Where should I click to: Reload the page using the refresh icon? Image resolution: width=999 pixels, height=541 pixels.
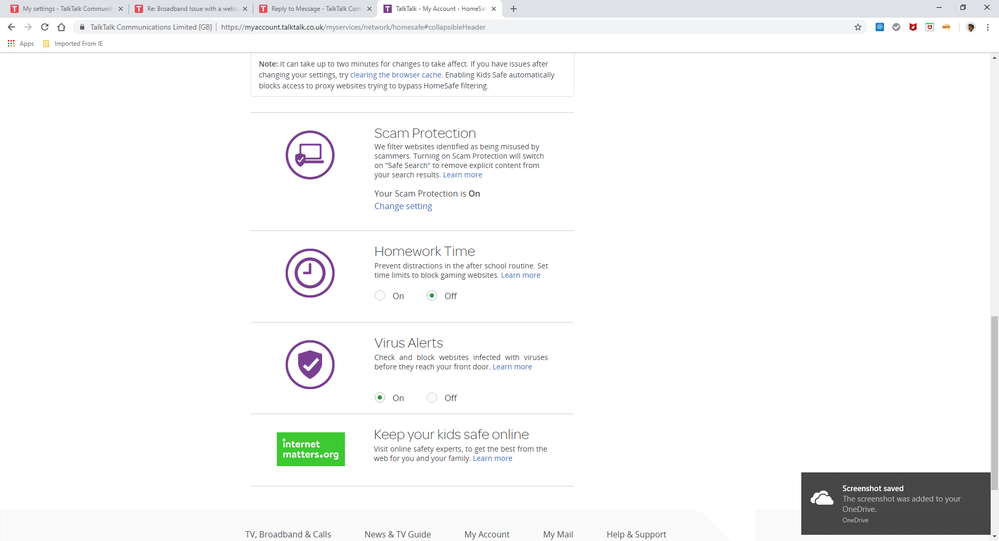(45, 27)
